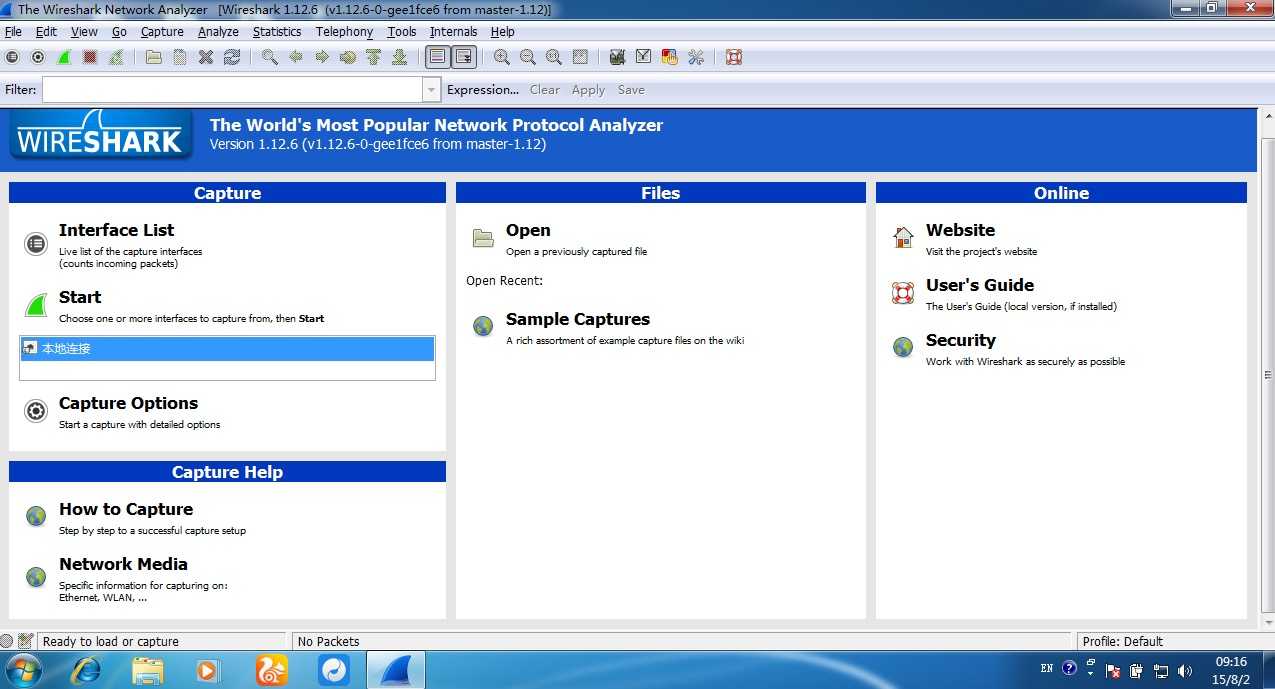Click the Expression... button

[483, 90]
